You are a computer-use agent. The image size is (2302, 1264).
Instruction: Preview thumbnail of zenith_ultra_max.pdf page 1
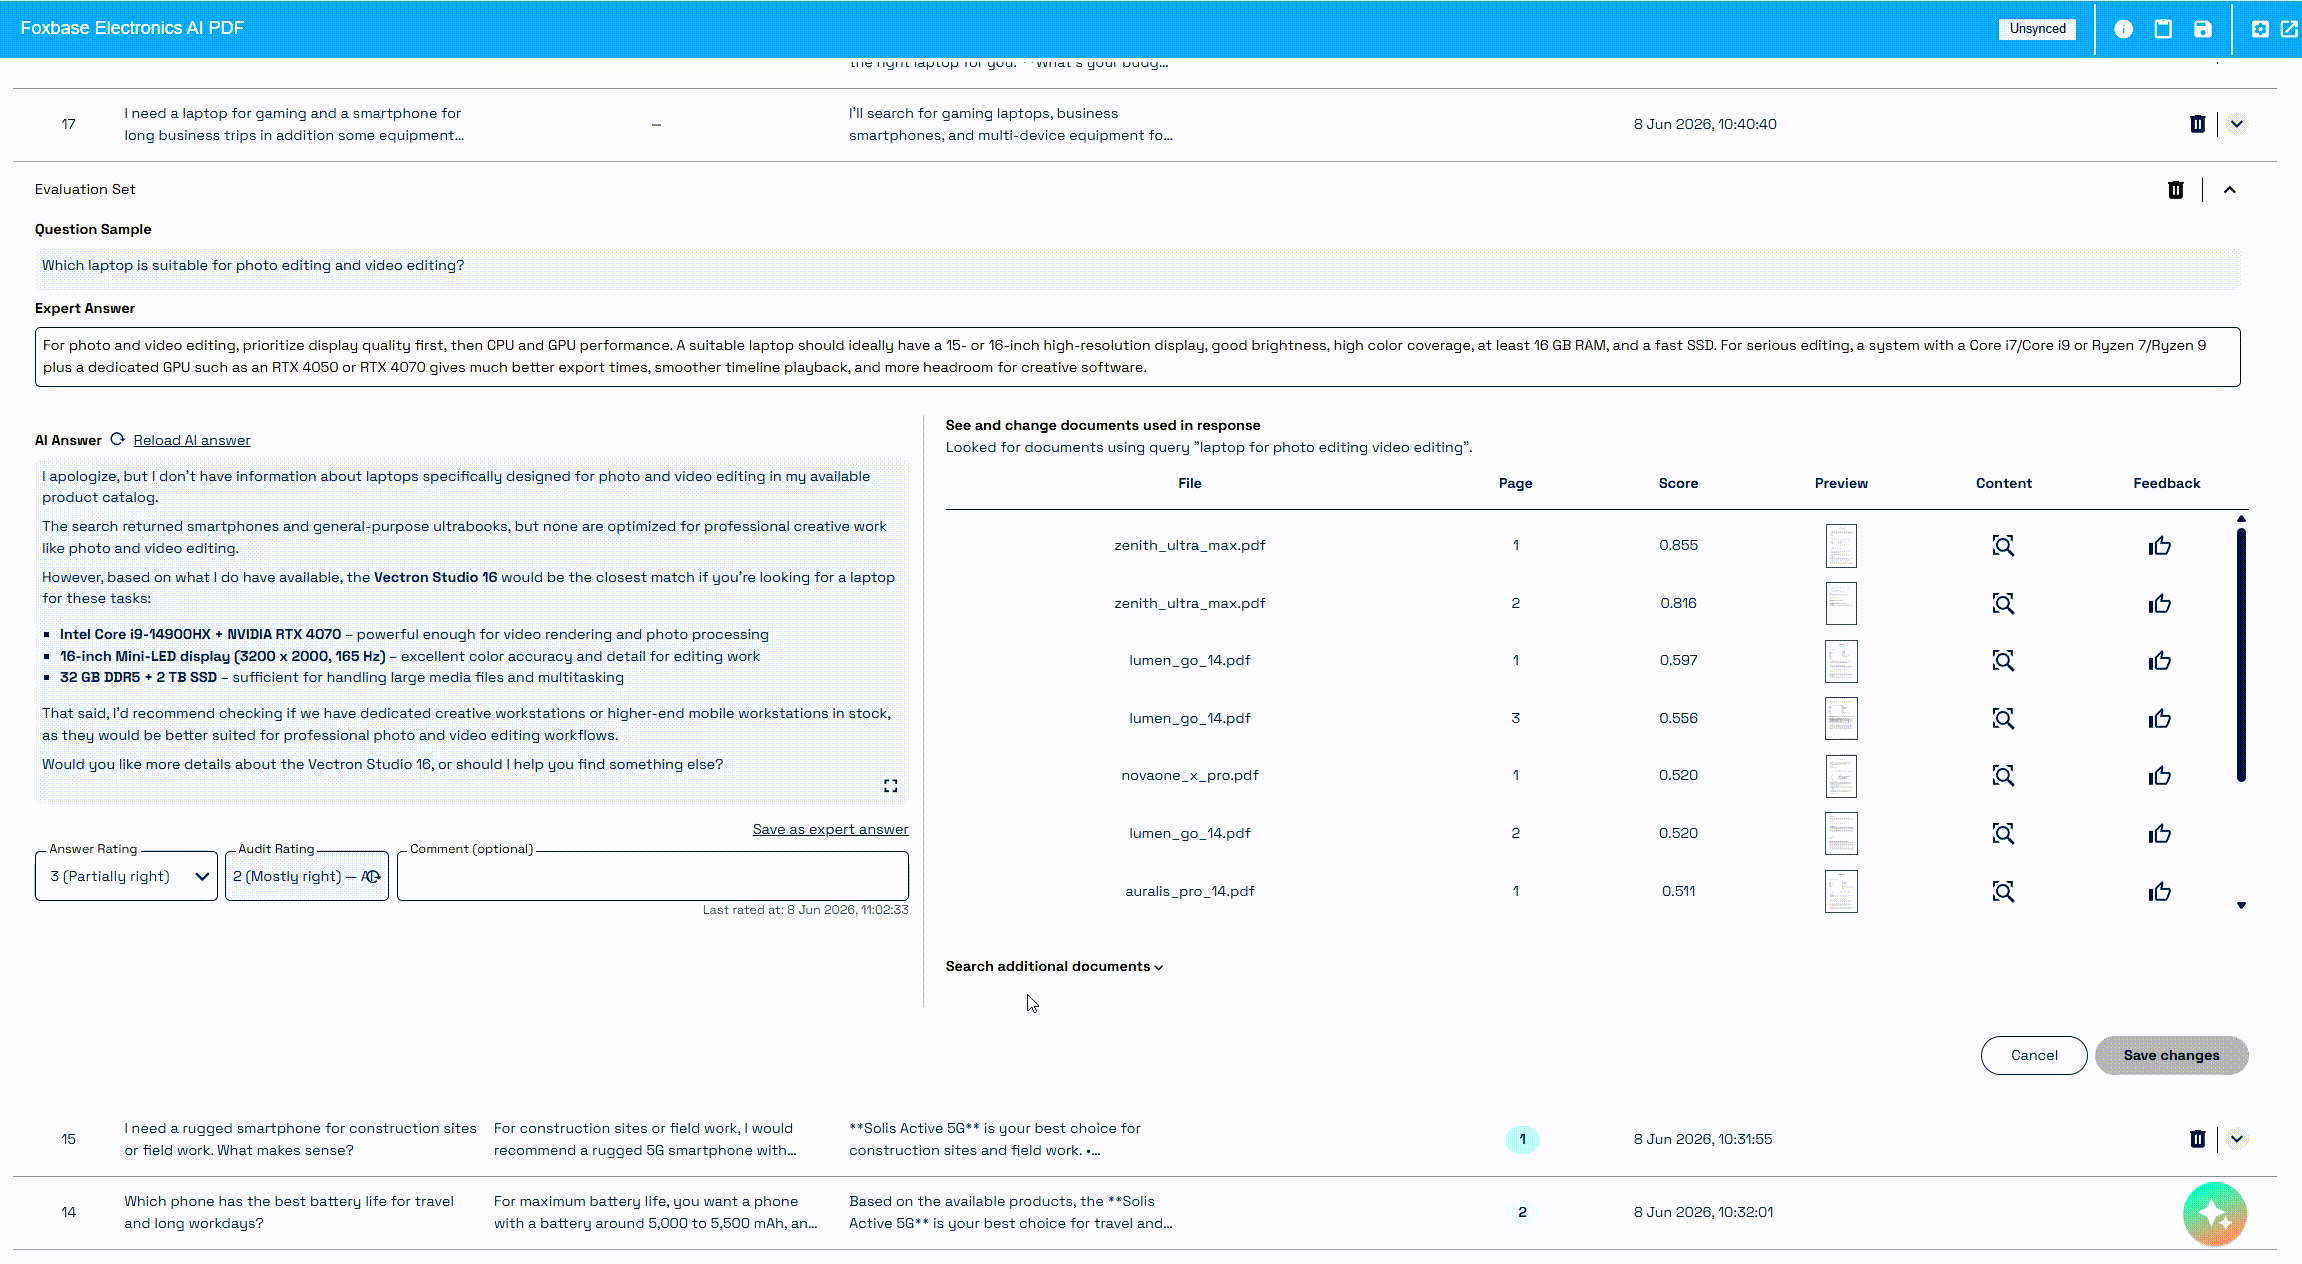point(1841,546)
